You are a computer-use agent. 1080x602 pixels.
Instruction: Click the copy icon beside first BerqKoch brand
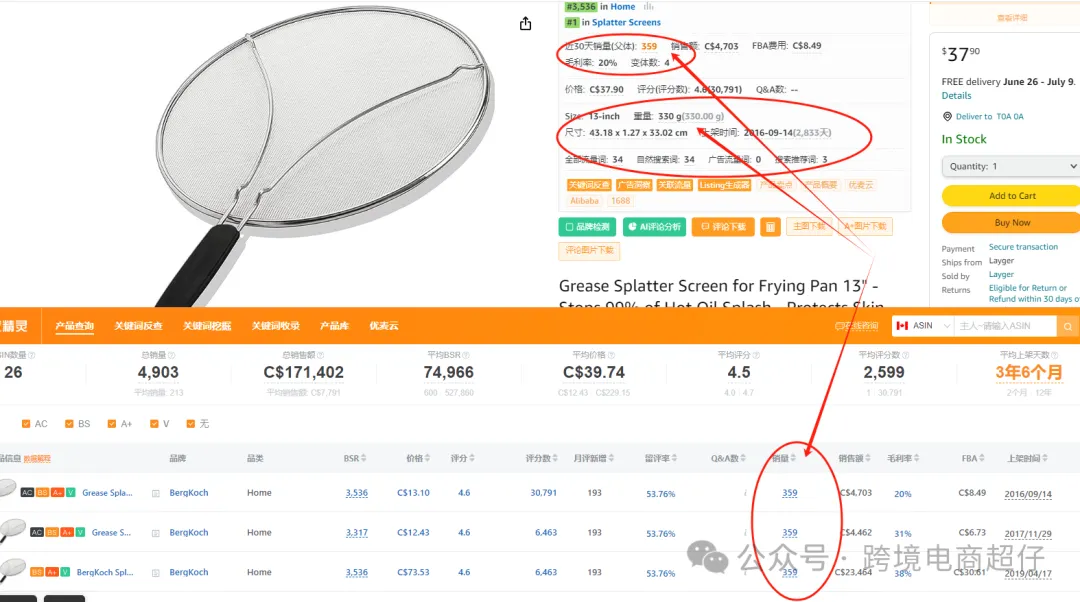click(156, 493)
